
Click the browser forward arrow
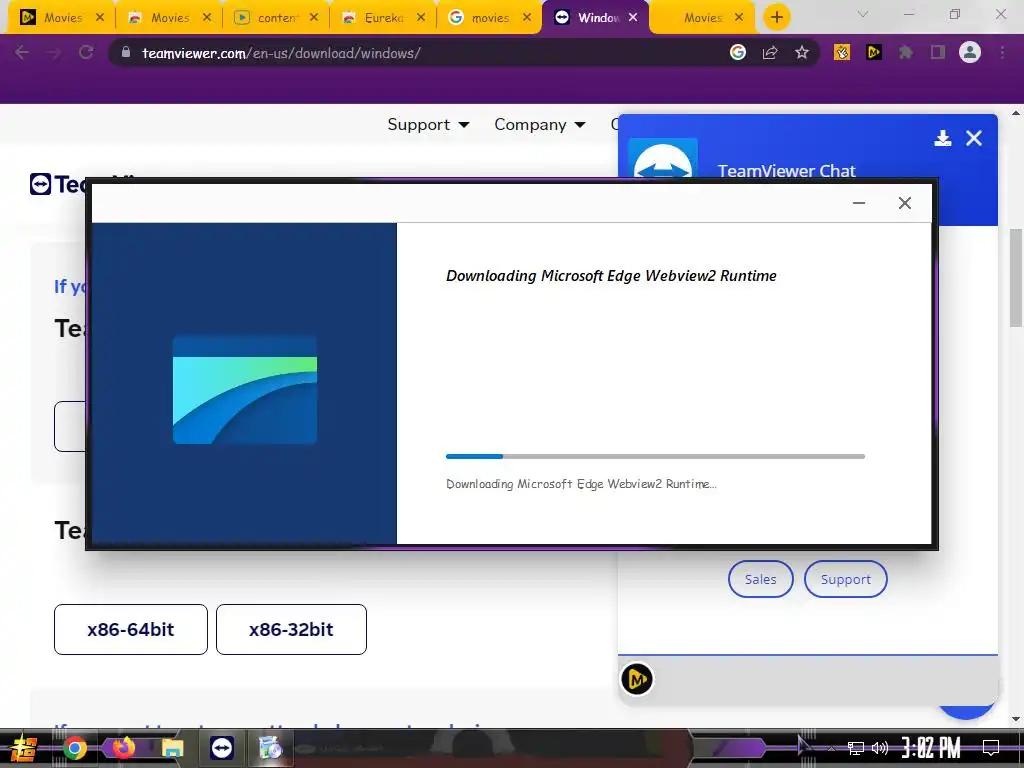[x=54, y=53]
